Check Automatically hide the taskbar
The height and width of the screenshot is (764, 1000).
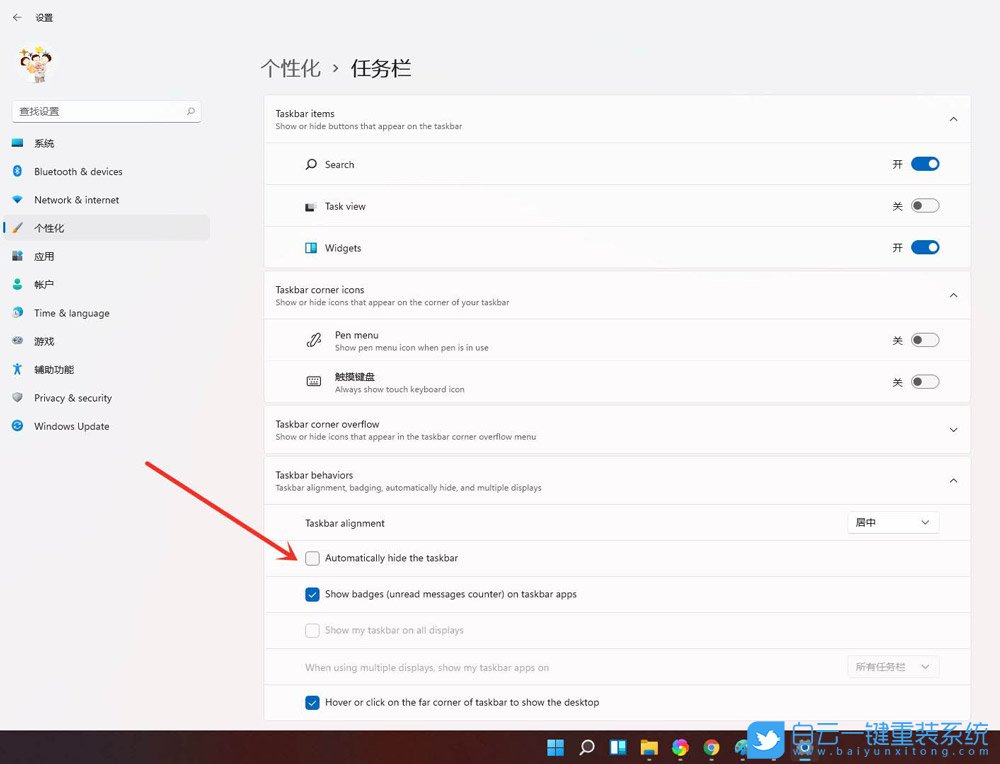[x=313, y=558]
